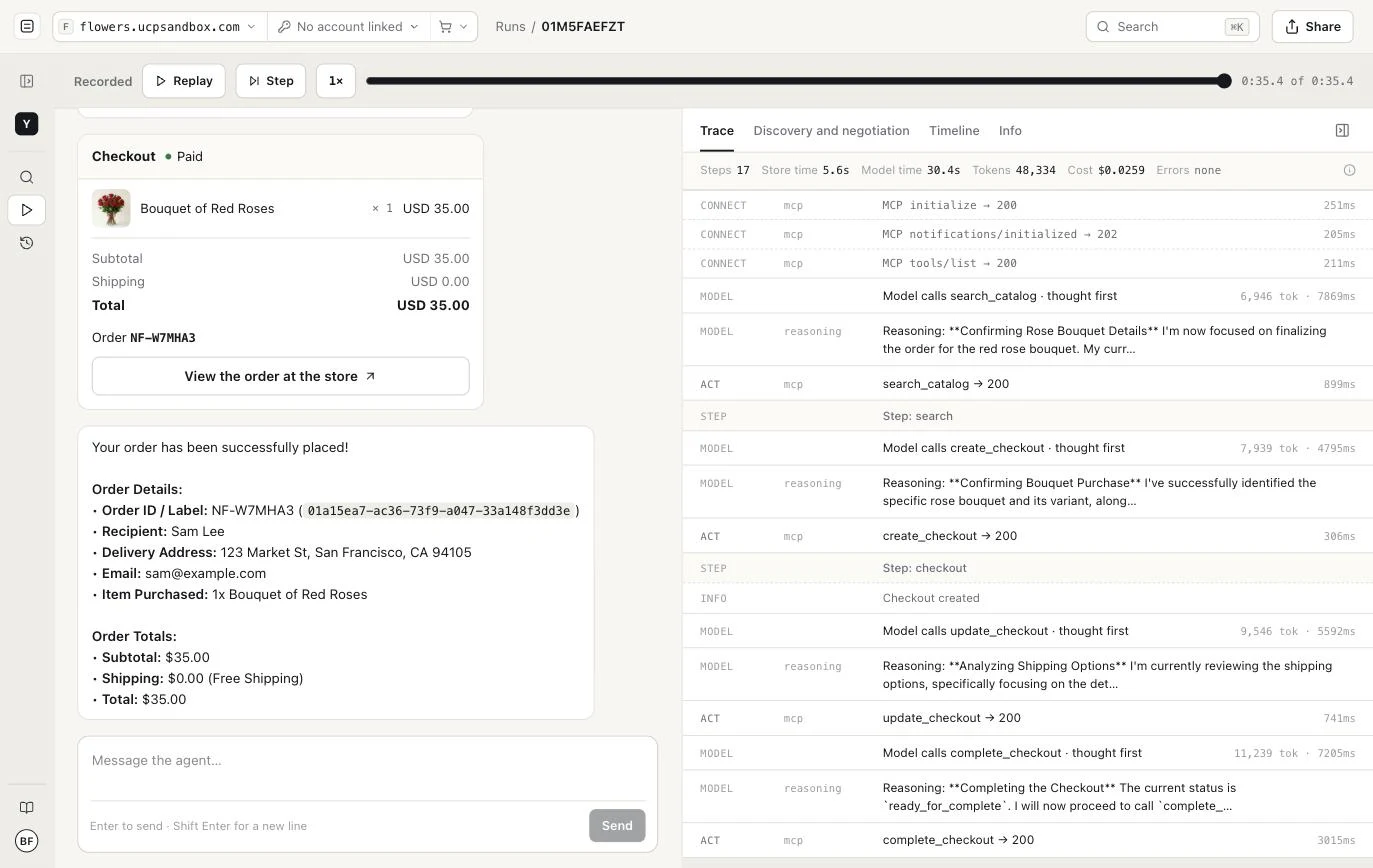Select the create_checkout → 200 trace row
The image size is (1373, 868).
1028,536
